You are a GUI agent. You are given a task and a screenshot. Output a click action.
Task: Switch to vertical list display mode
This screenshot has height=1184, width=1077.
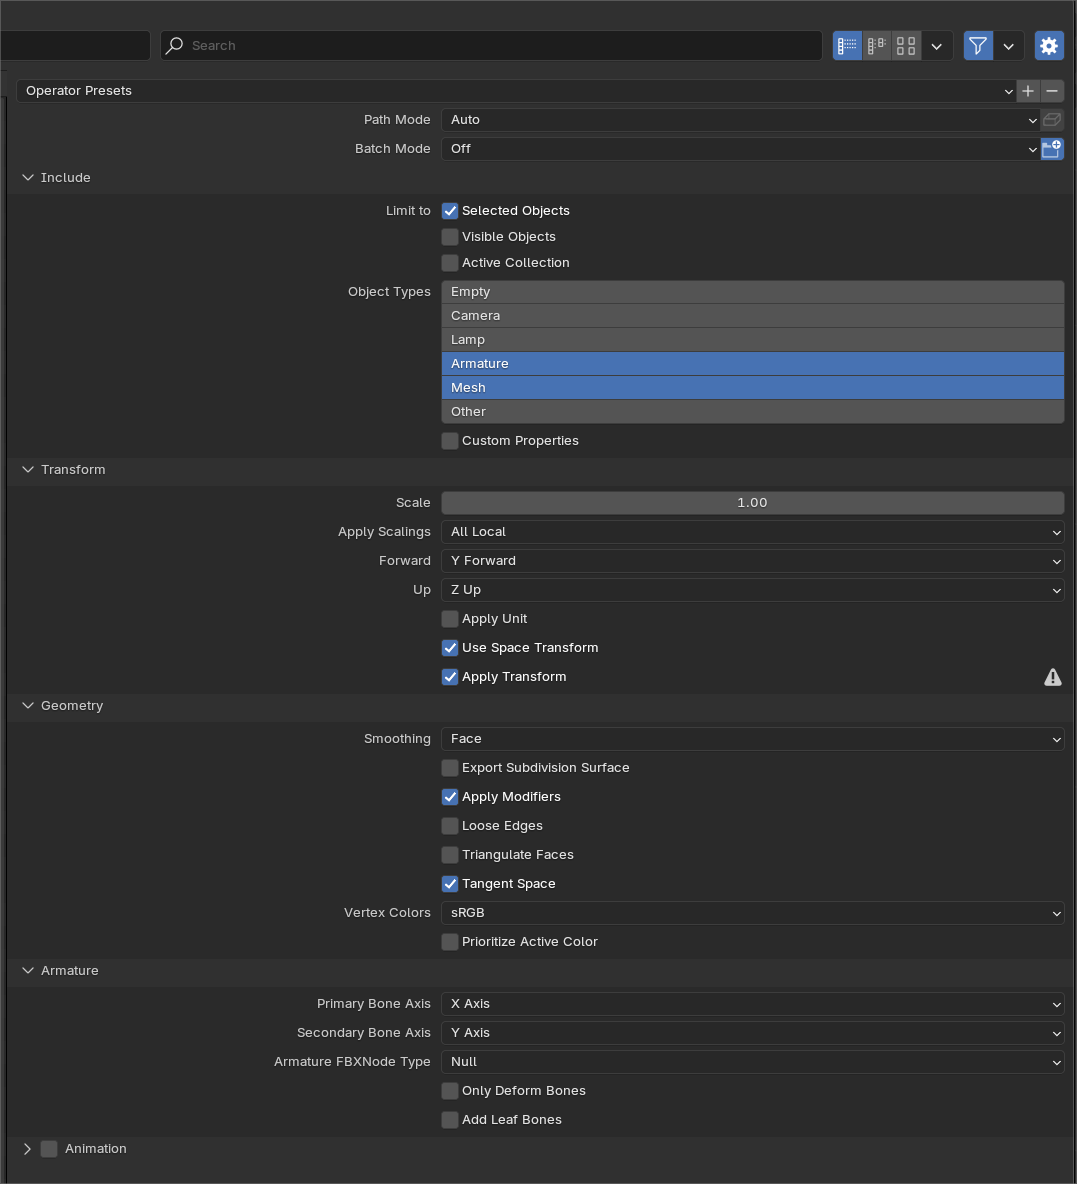tap(847, 45)
